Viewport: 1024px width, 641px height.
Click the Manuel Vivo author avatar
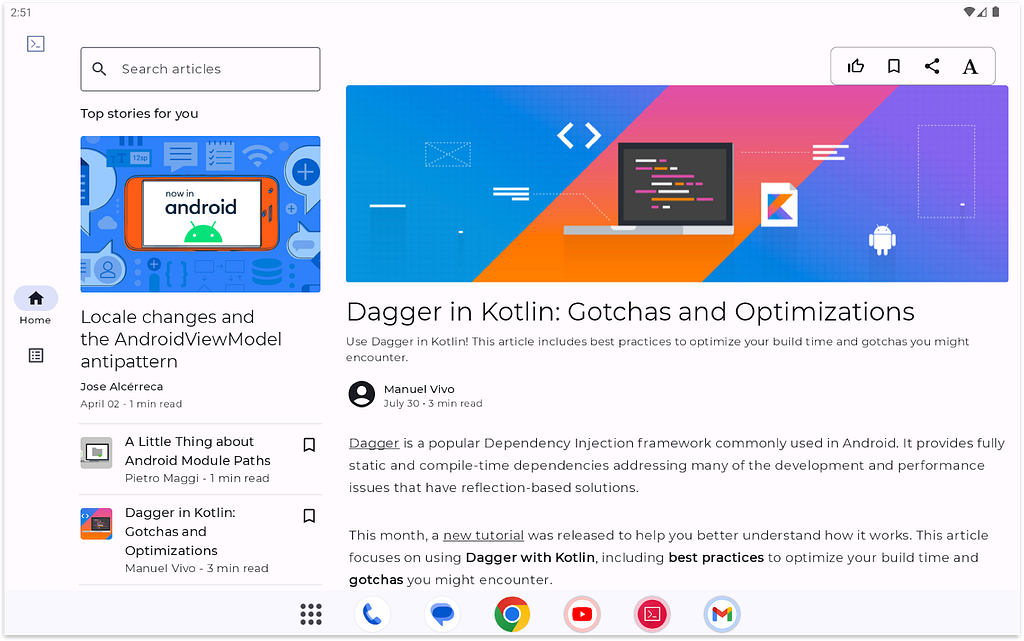[x=362, y=394]
